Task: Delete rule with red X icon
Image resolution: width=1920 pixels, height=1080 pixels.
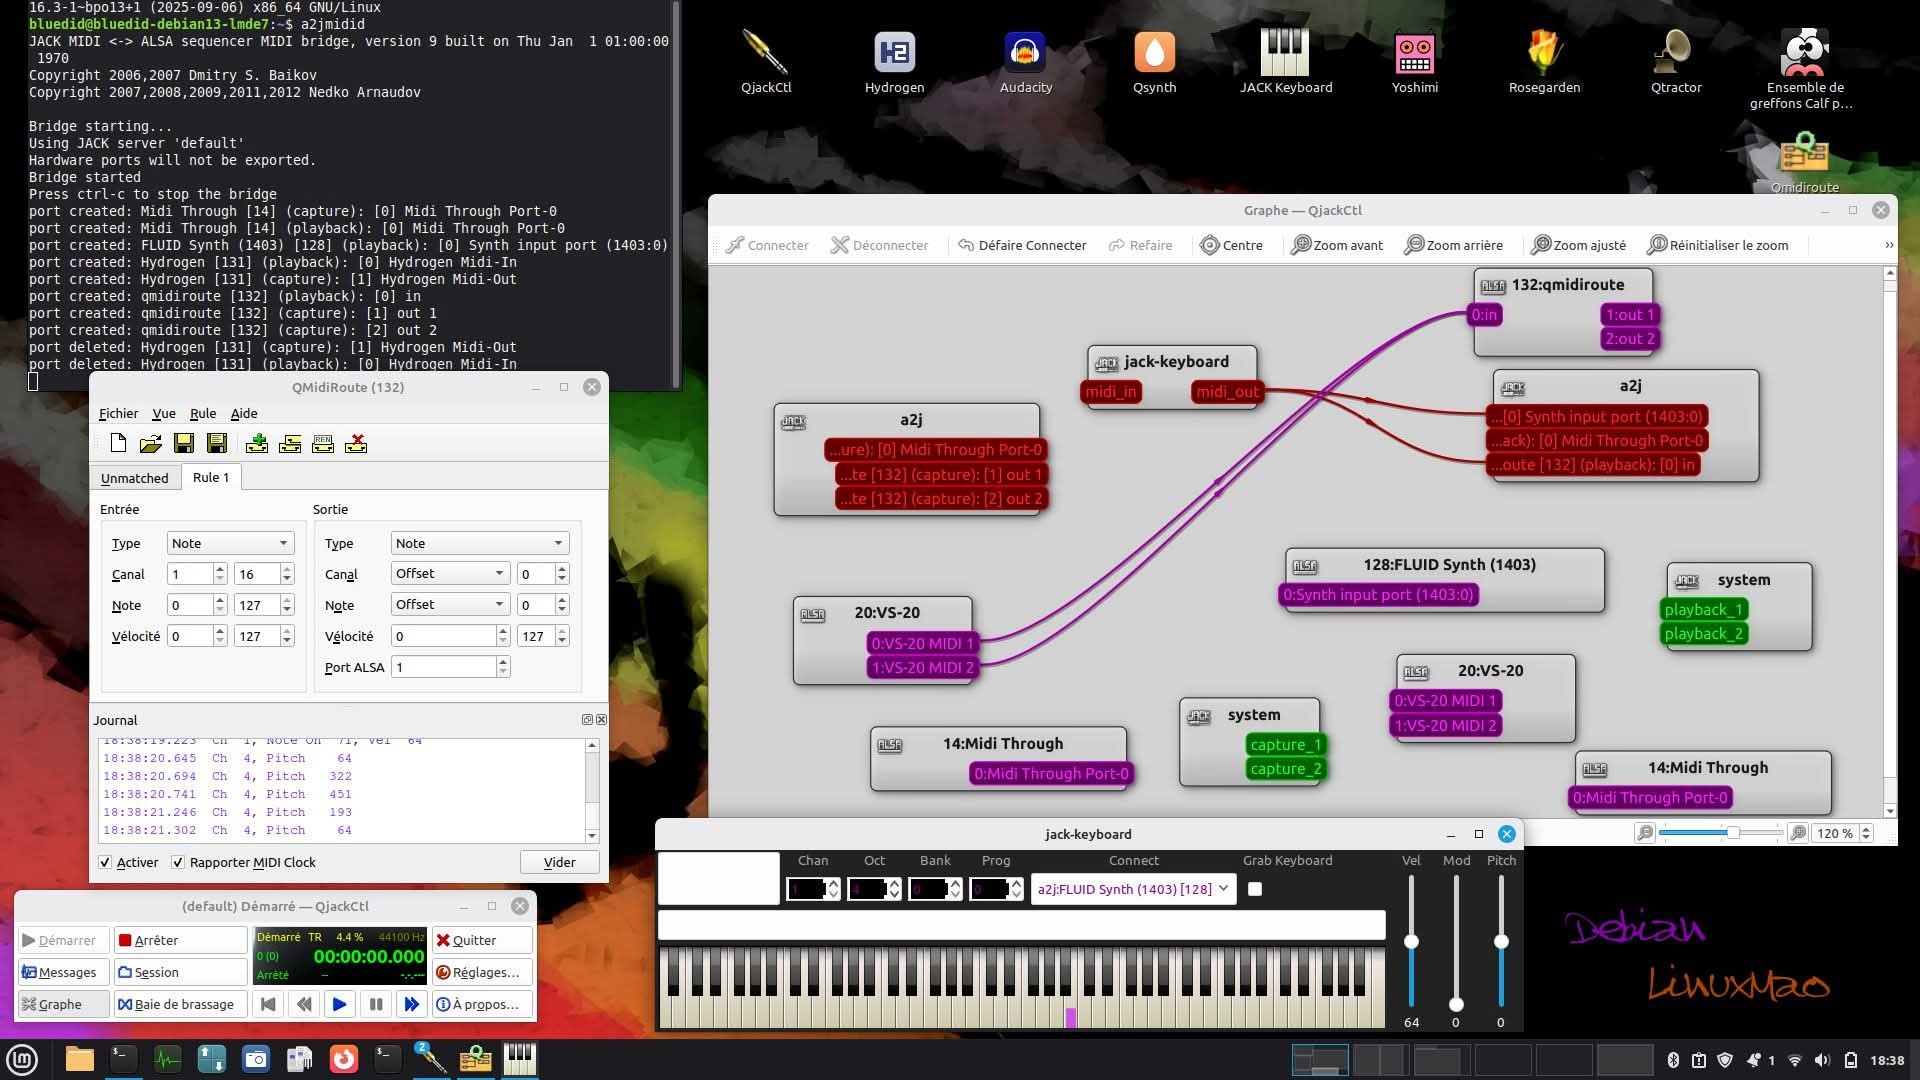Action: (356, 444)
